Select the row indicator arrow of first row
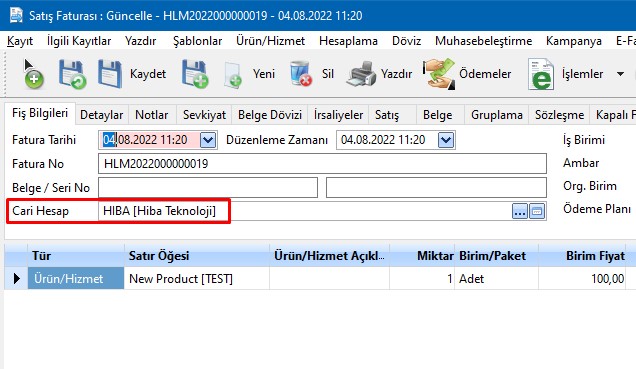Screen dimensions: 636x369 tap(16, 279)
